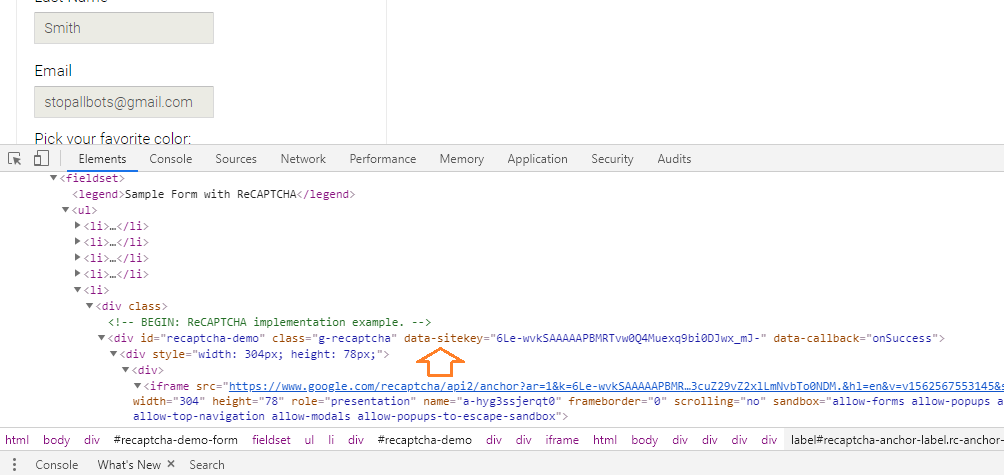Viewport: 1004px width, 475px height.
Task: Open the Search tab in the drawer
Action: [207, 465]
